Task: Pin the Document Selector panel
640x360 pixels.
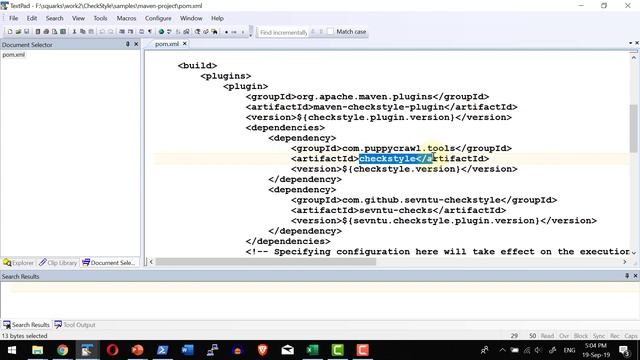Action: point(127,44)
